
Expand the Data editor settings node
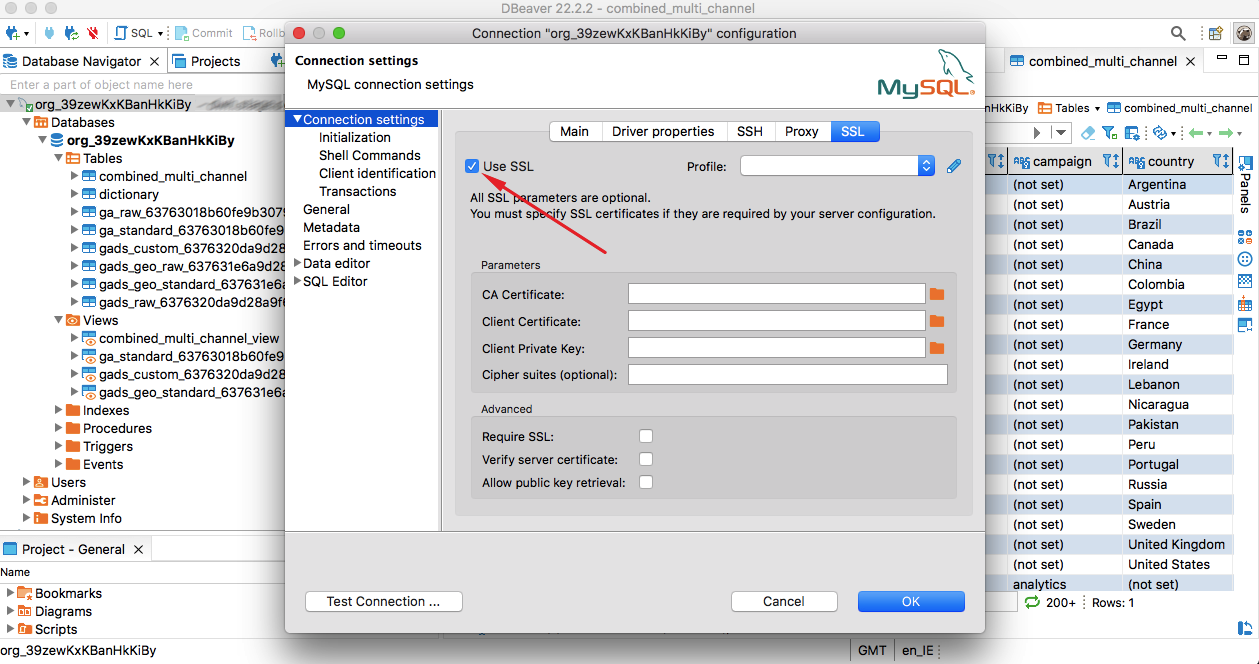pos(297,263)
